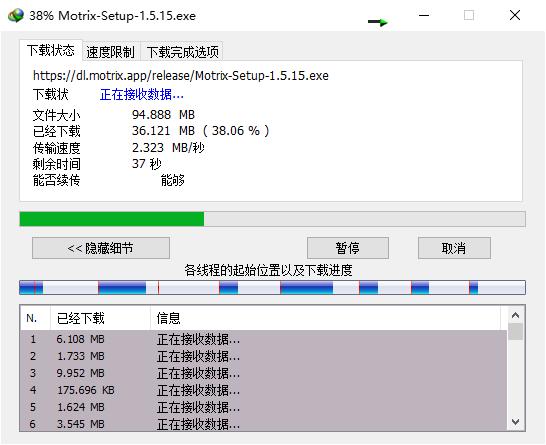Select thread row 6 with 3.545 MB
The width and height of the screenshot is (546, 445).
pyautogui.click(x=264, y=424)
